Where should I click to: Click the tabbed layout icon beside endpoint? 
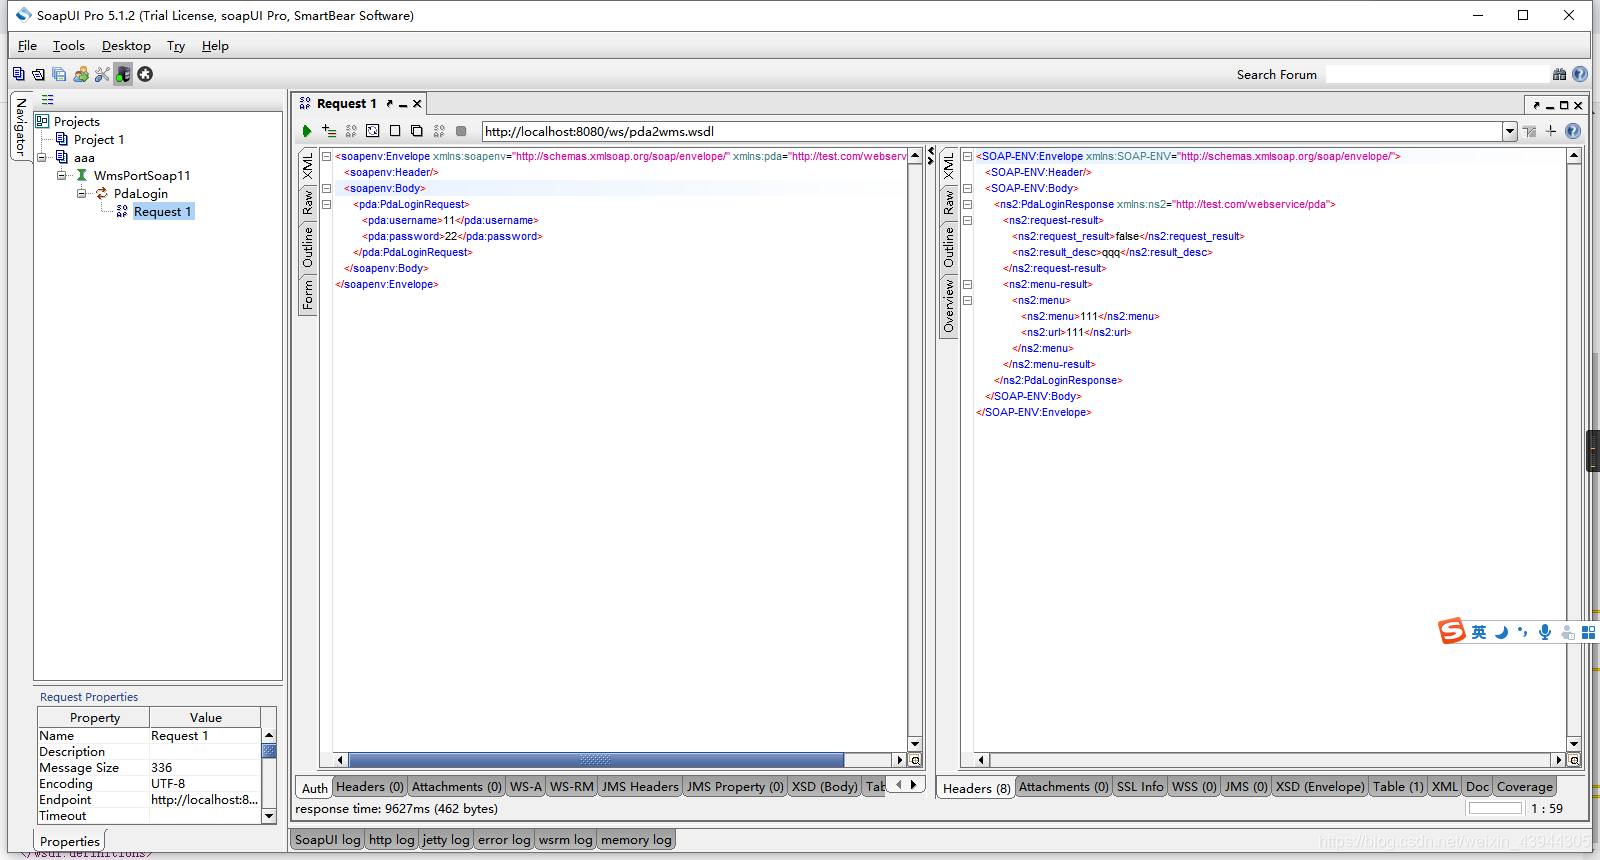(1529, 131)
